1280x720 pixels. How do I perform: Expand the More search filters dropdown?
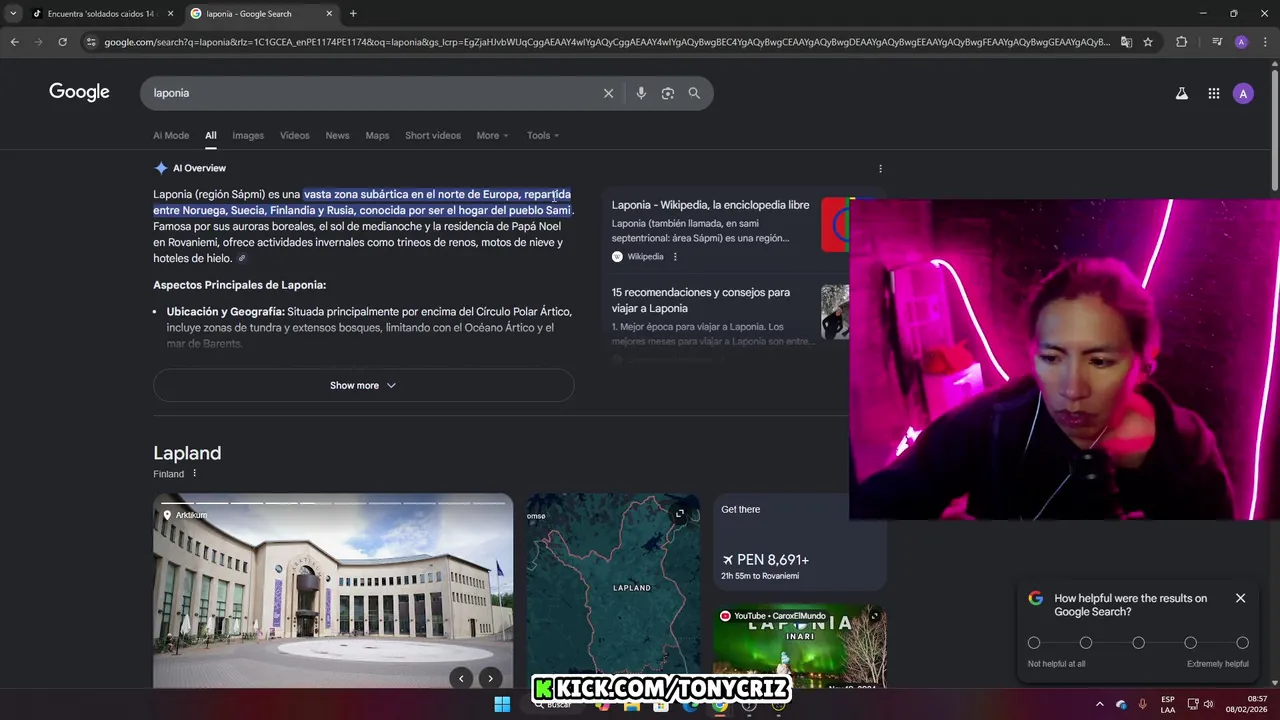pos(492,135)
